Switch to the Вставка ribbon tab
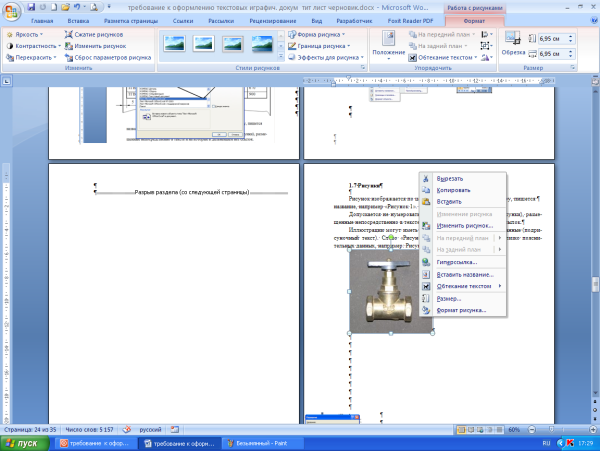 coord(78,20)
